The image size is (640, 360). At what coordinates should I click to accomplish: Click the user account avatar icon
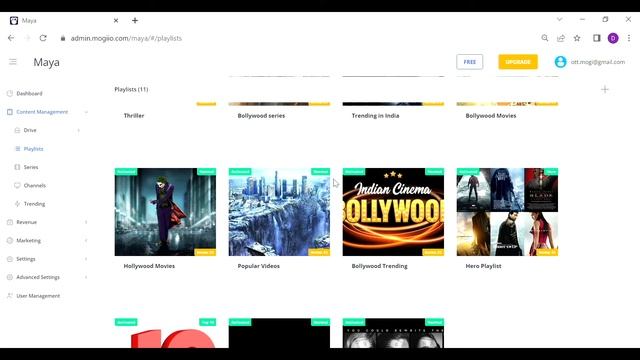560,62
